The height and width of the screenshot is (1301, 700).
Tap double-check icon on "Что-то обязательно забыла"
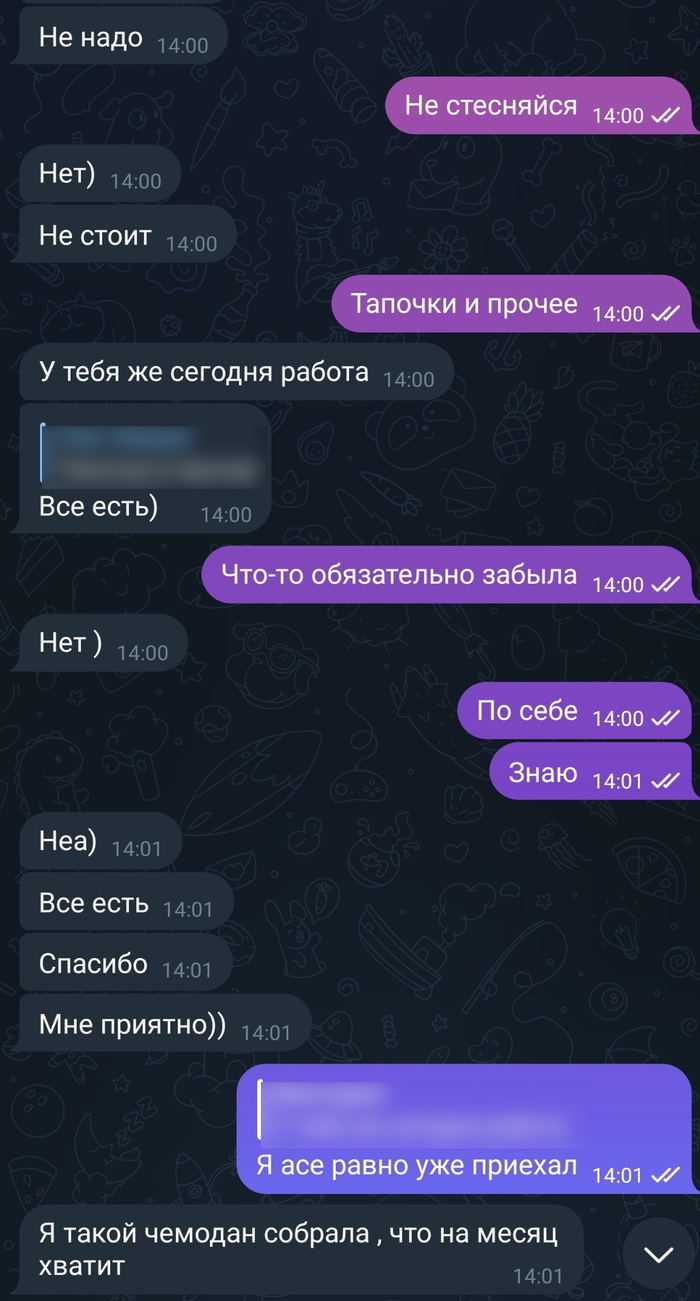coord(665,586)
